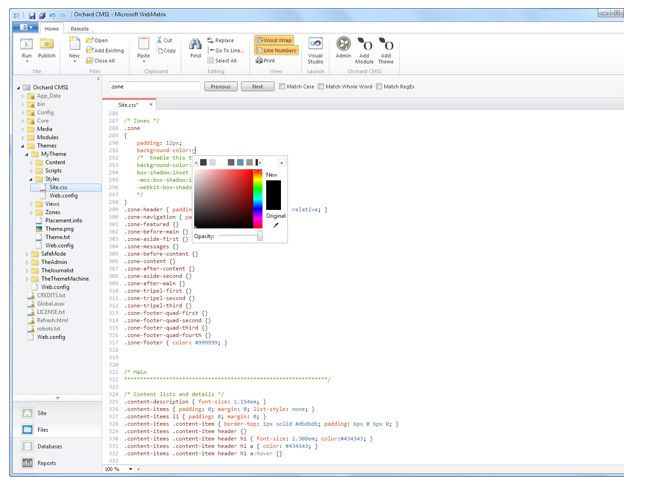Click the find text field containing .zone
646x486 pixels.
tap(154, 86)
